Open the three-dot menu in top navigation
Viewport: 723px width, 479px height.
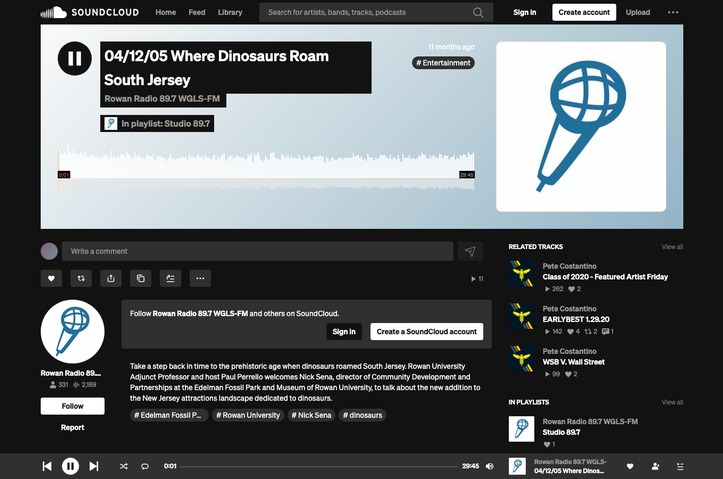point(673,12)
